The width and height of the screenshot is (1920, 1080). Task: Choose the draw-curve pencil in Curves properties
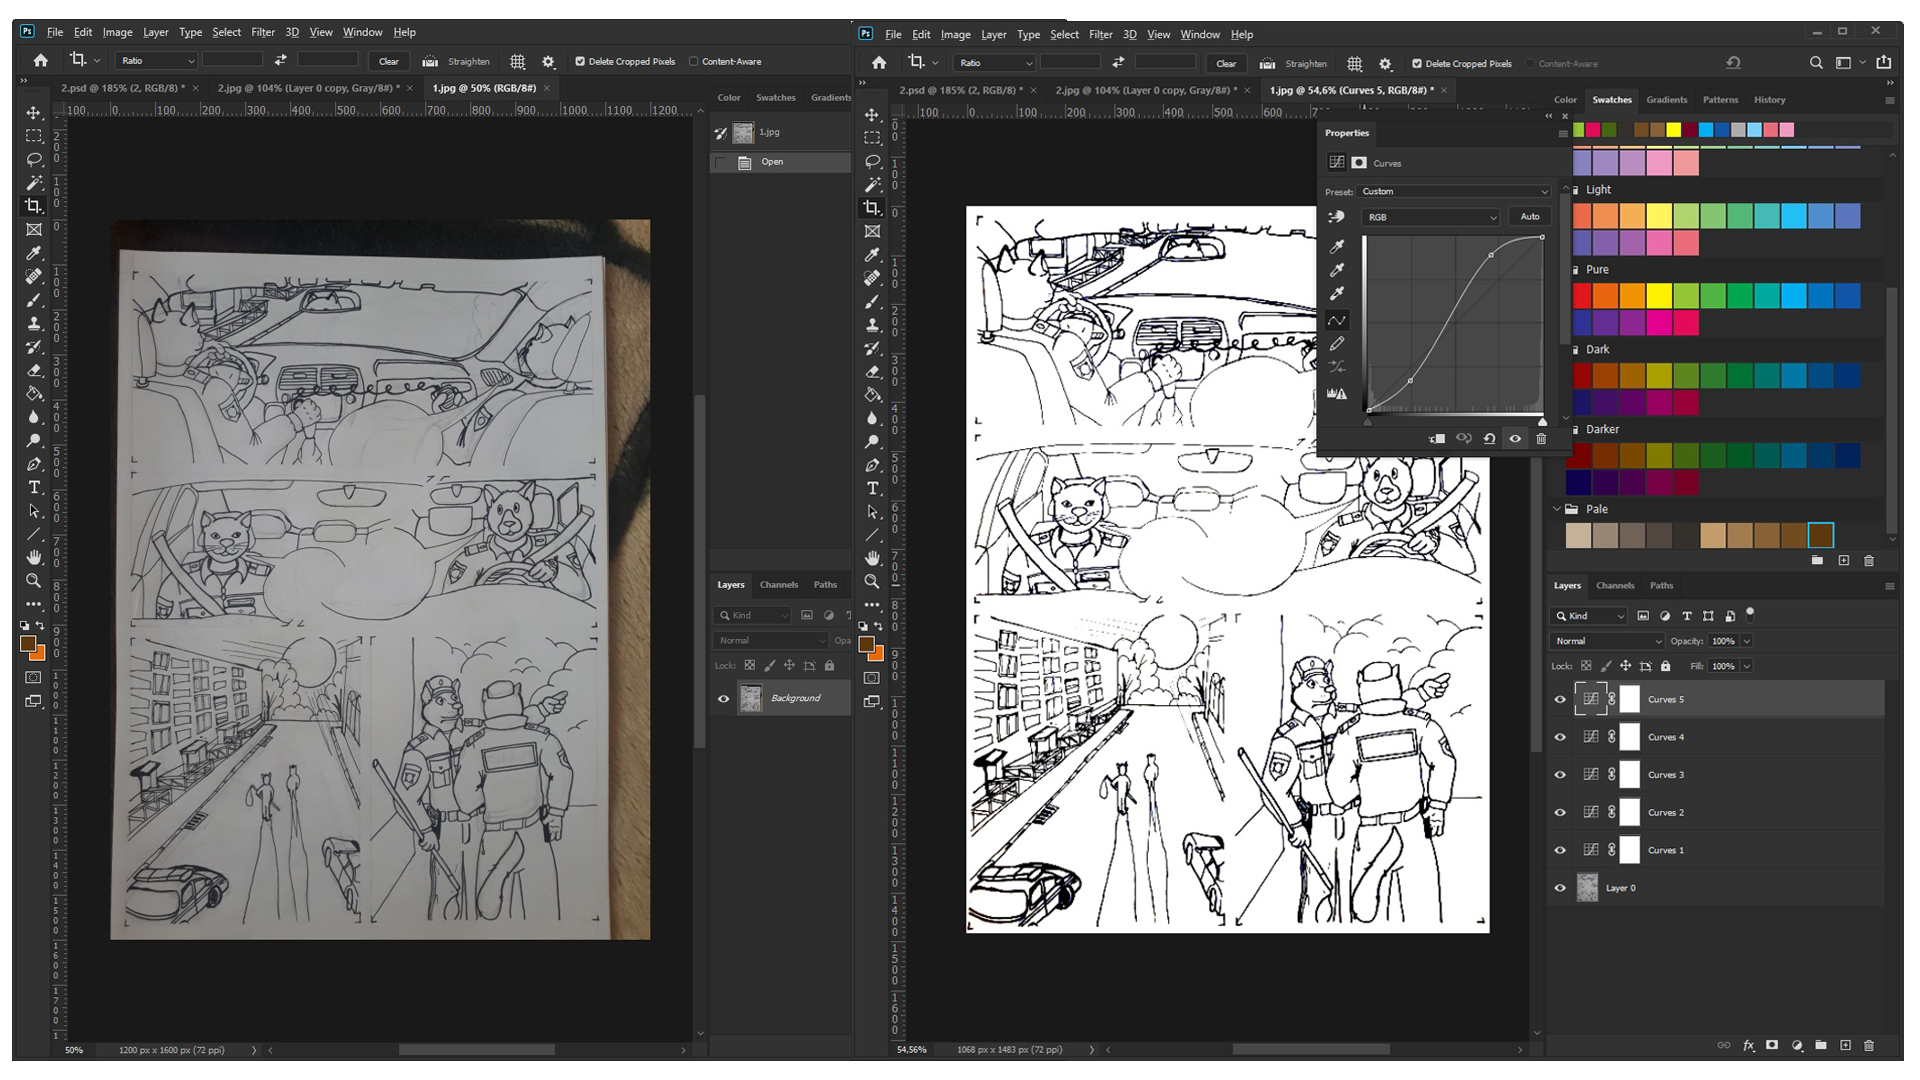click(x=1337, y=344)
